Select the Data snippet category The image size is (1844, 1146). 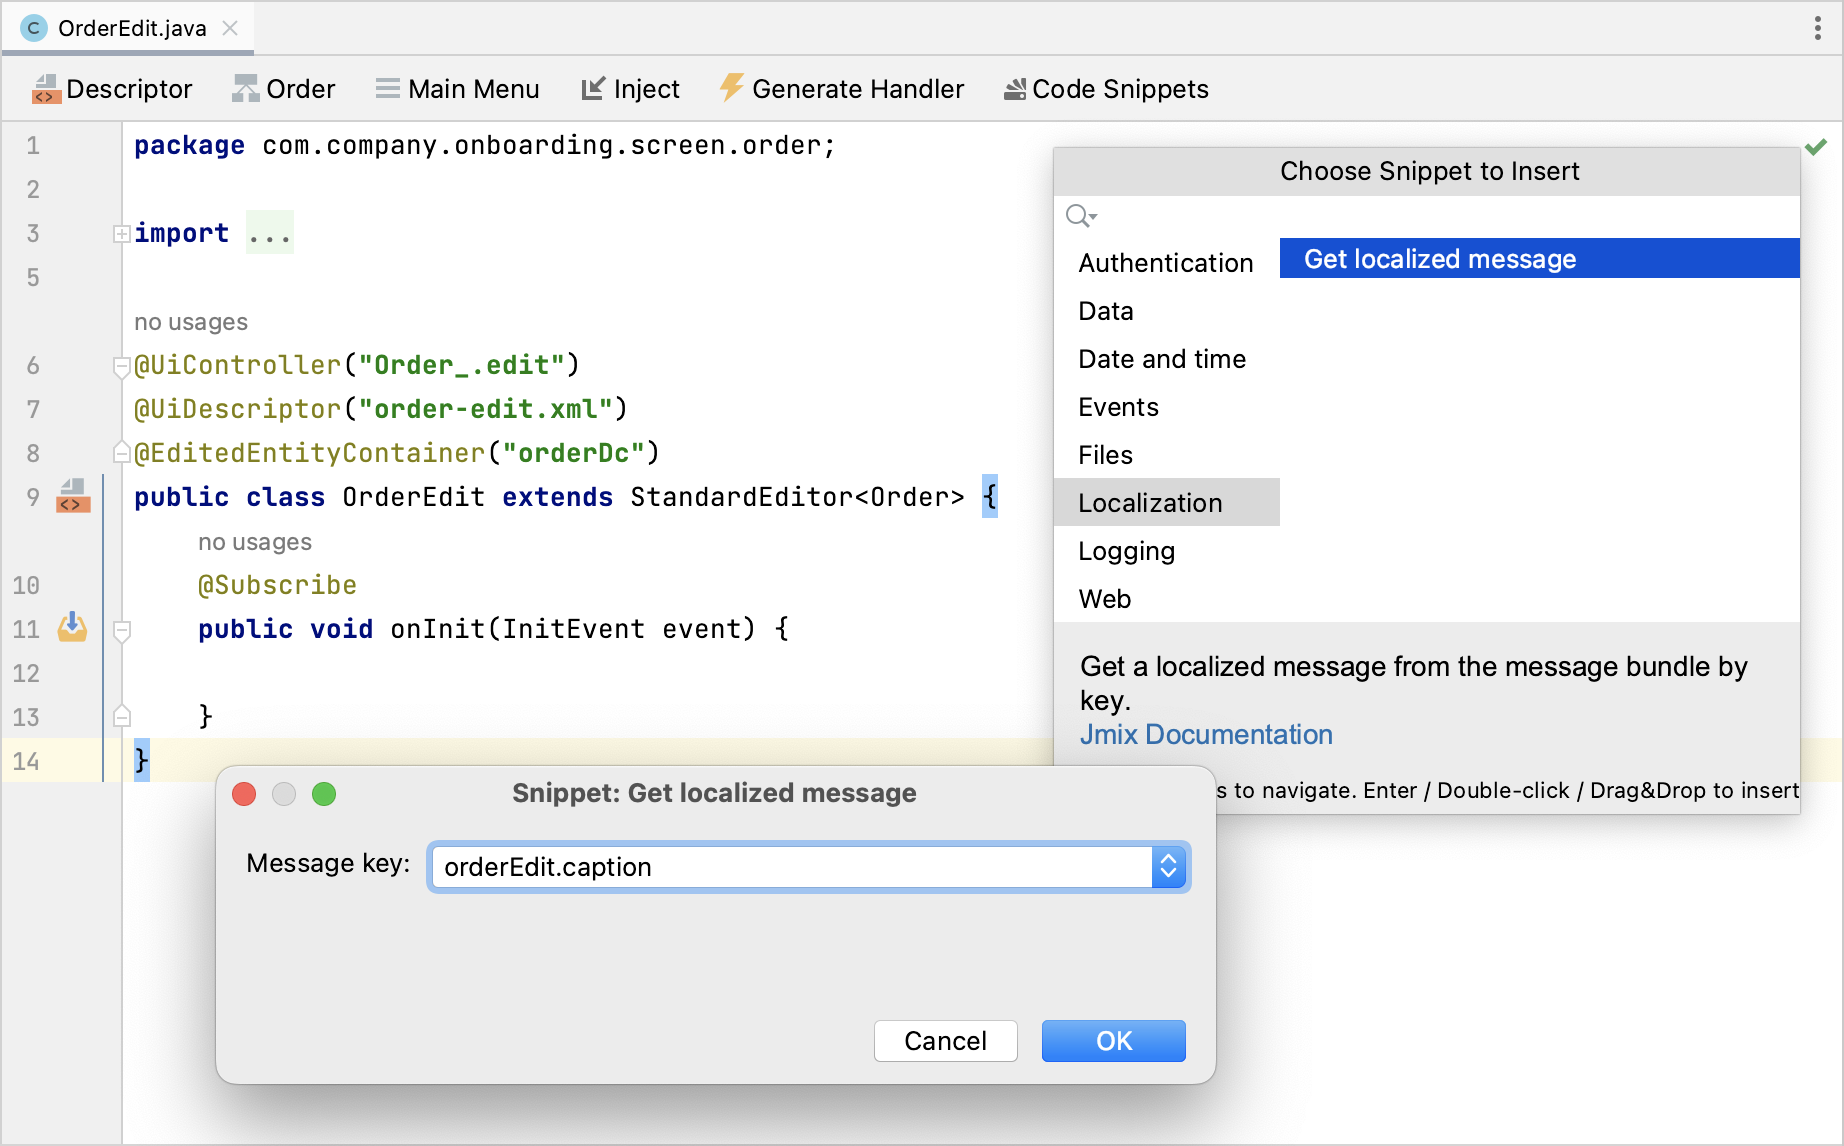1166,311
